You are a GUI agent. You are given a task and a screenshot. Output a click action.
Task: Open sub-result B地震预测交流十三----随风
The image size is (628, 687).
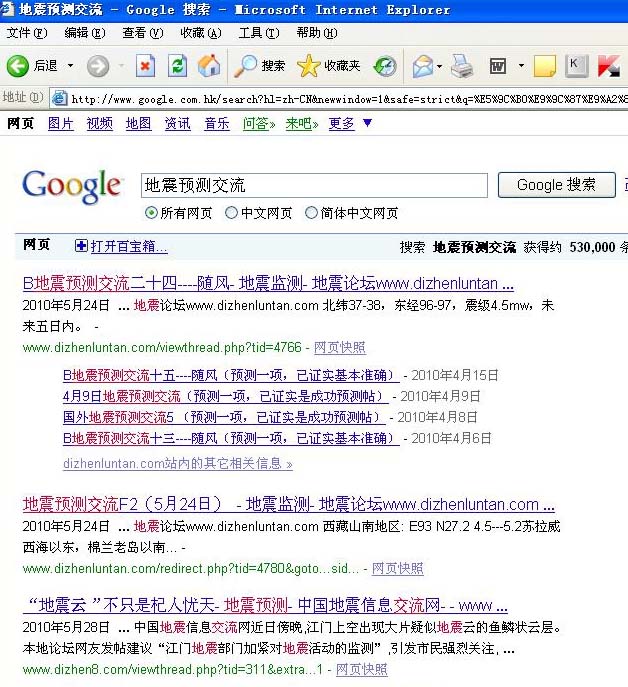click(231, 438)
